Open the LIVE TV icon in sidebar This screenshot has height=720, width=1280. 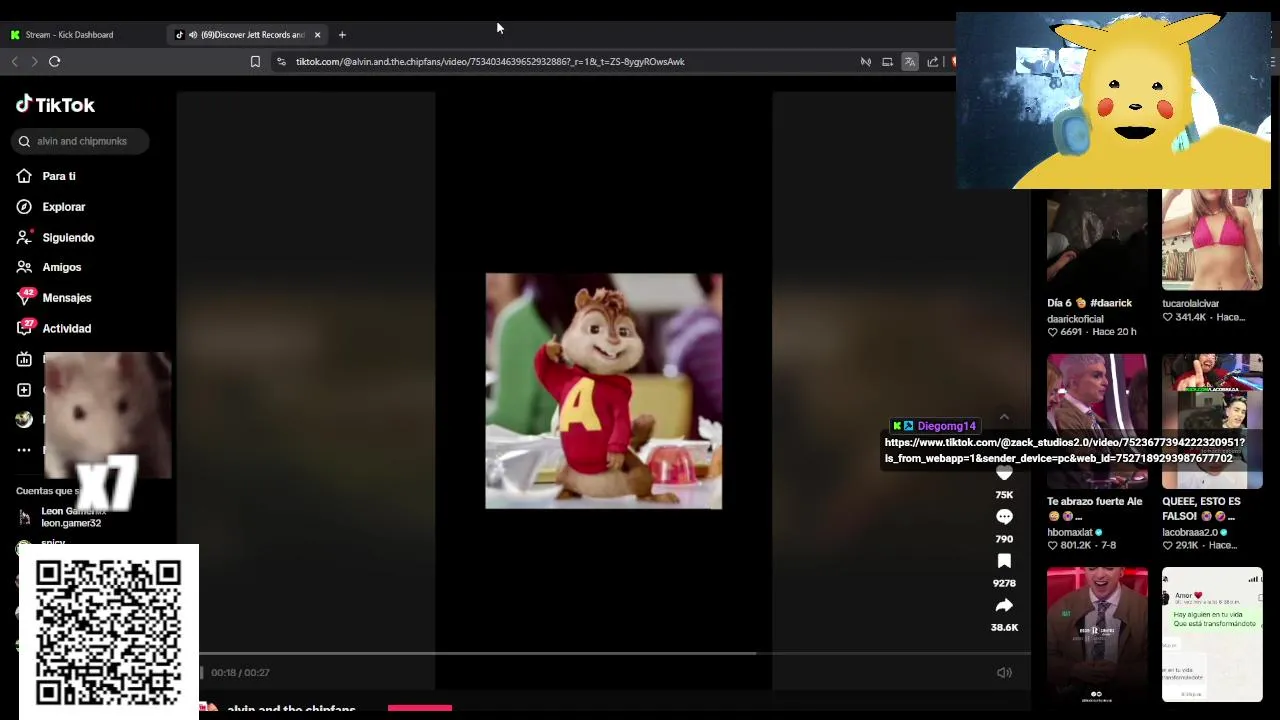pyautogui.click(x=24, y=359)
